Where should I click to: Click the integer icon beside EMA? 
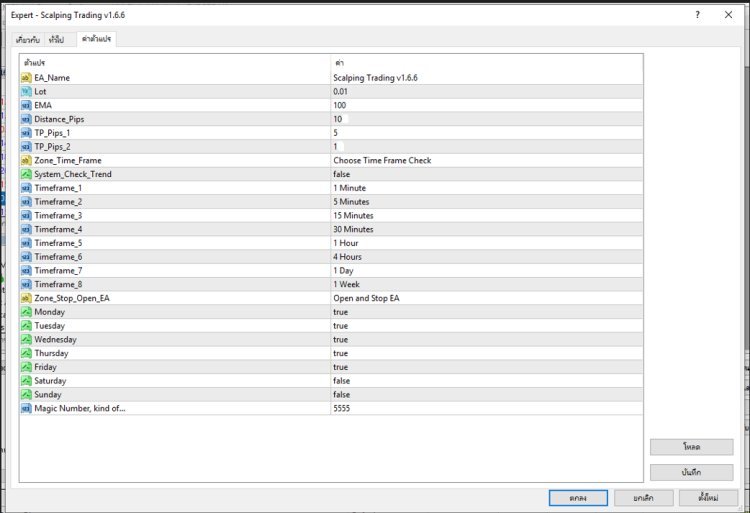pyautogui.click(x=26, y=105)
